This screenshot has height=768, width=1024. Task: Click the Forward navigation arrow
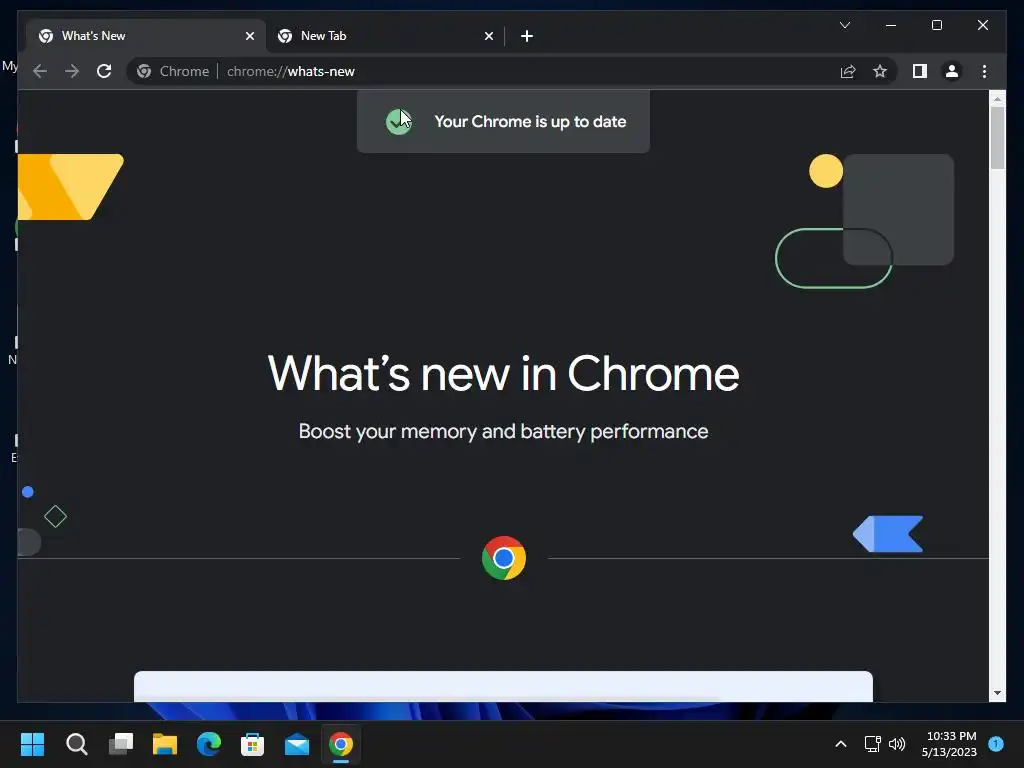[72, 71]
